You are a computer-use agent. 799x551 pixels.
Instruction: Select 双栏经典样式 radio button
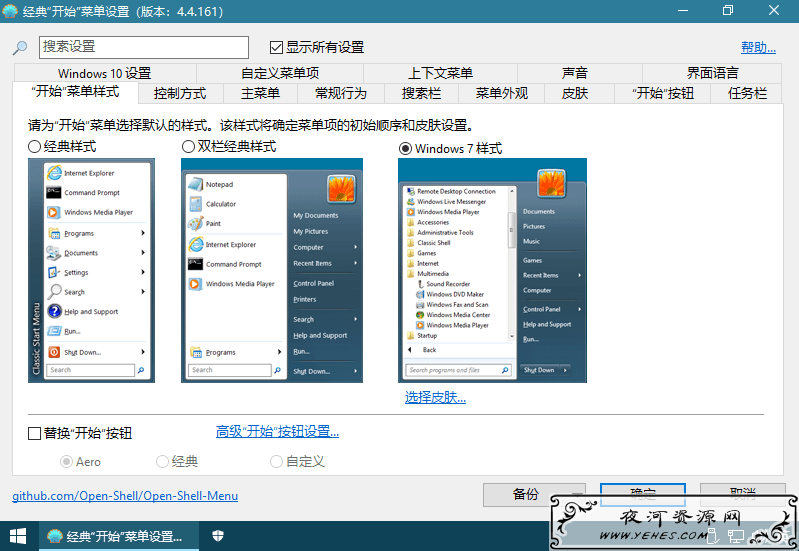(188, 147)
